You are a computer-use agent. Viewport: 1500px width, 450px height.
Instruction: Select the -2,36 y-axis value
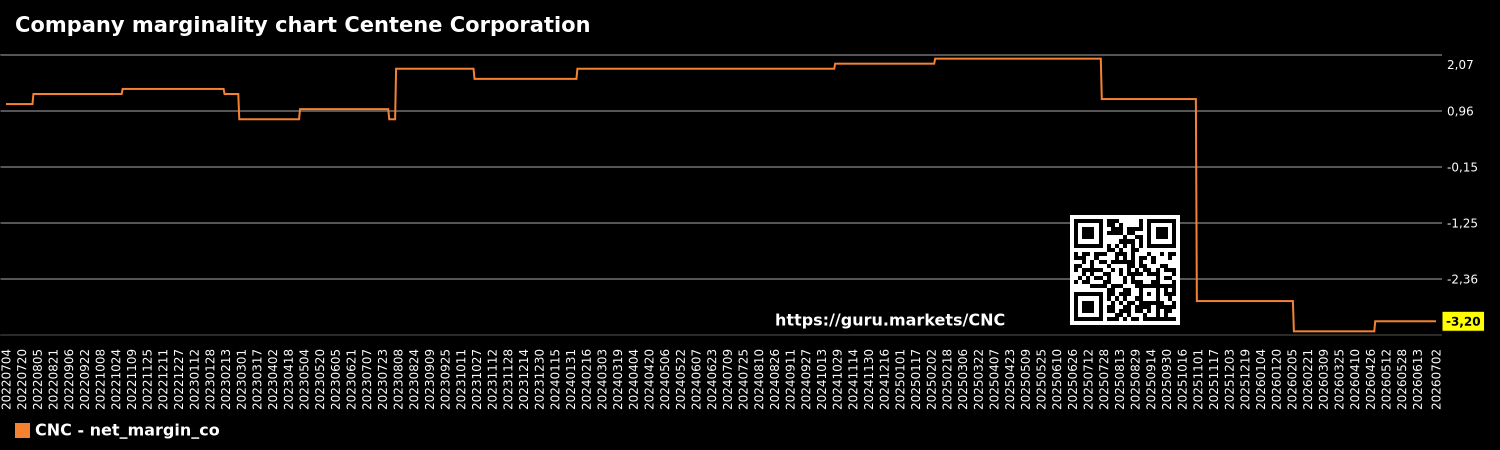point(1462,279)
